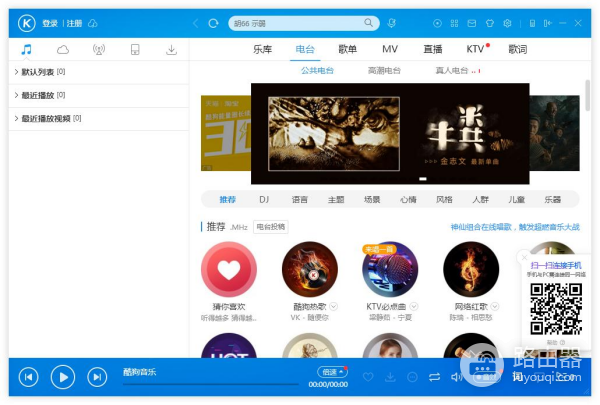
Task: Expand the KTV必点曲 dropdown arrow
Action: point(414,306)
